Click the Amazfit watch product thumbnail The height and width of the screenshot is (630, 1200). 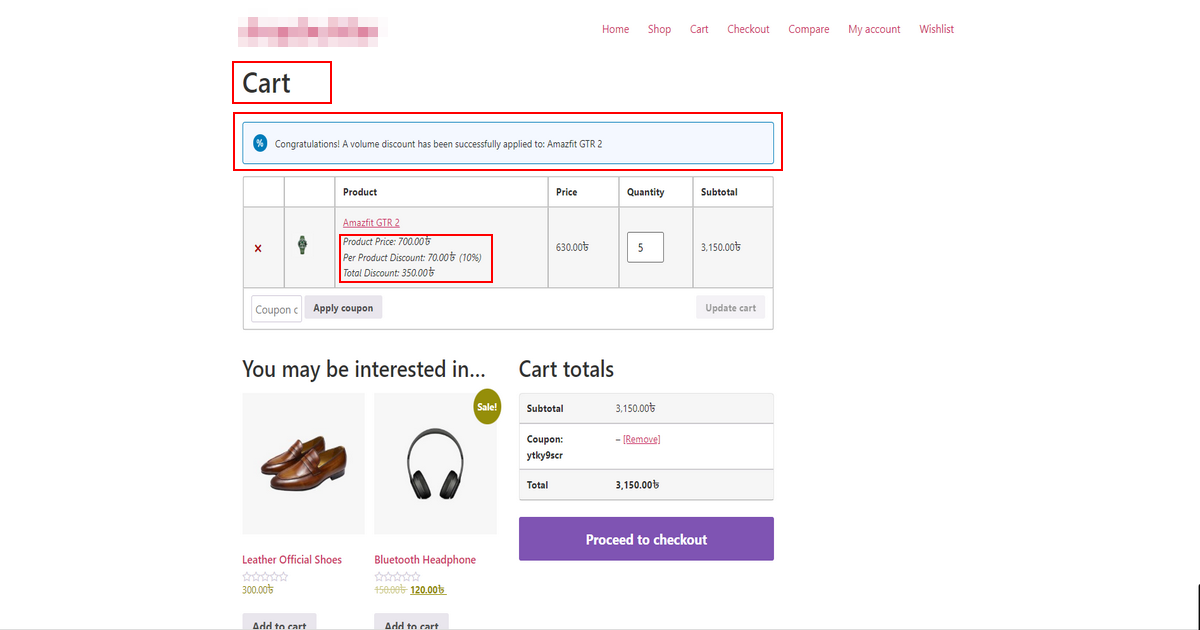(x=302, y=245)
